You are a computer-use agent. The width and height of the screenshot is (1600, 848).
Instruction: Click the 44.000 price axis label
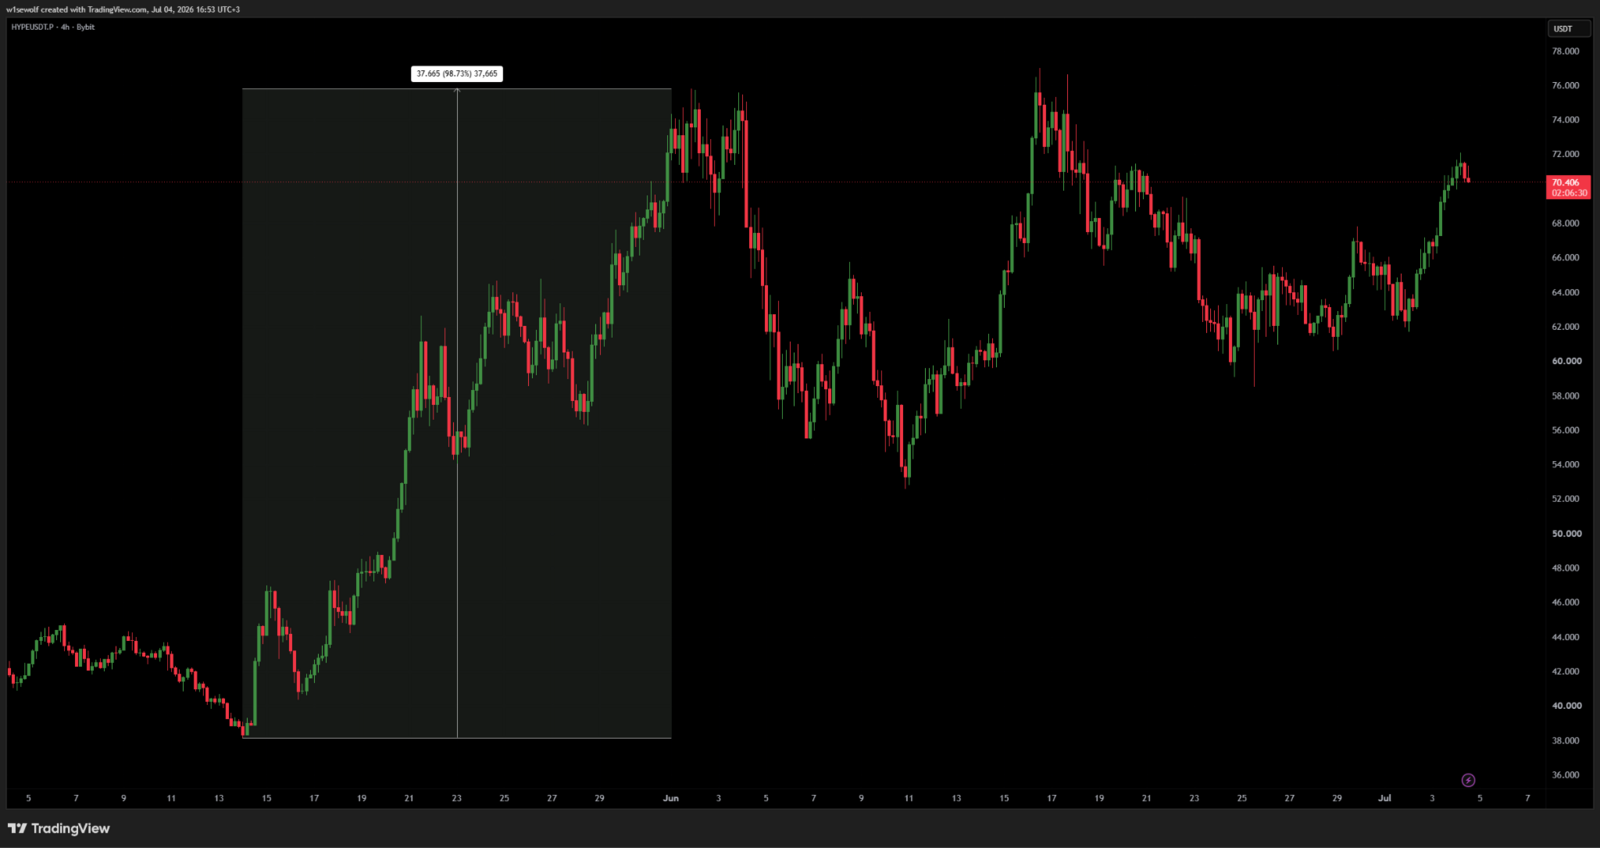point(1565,636)
